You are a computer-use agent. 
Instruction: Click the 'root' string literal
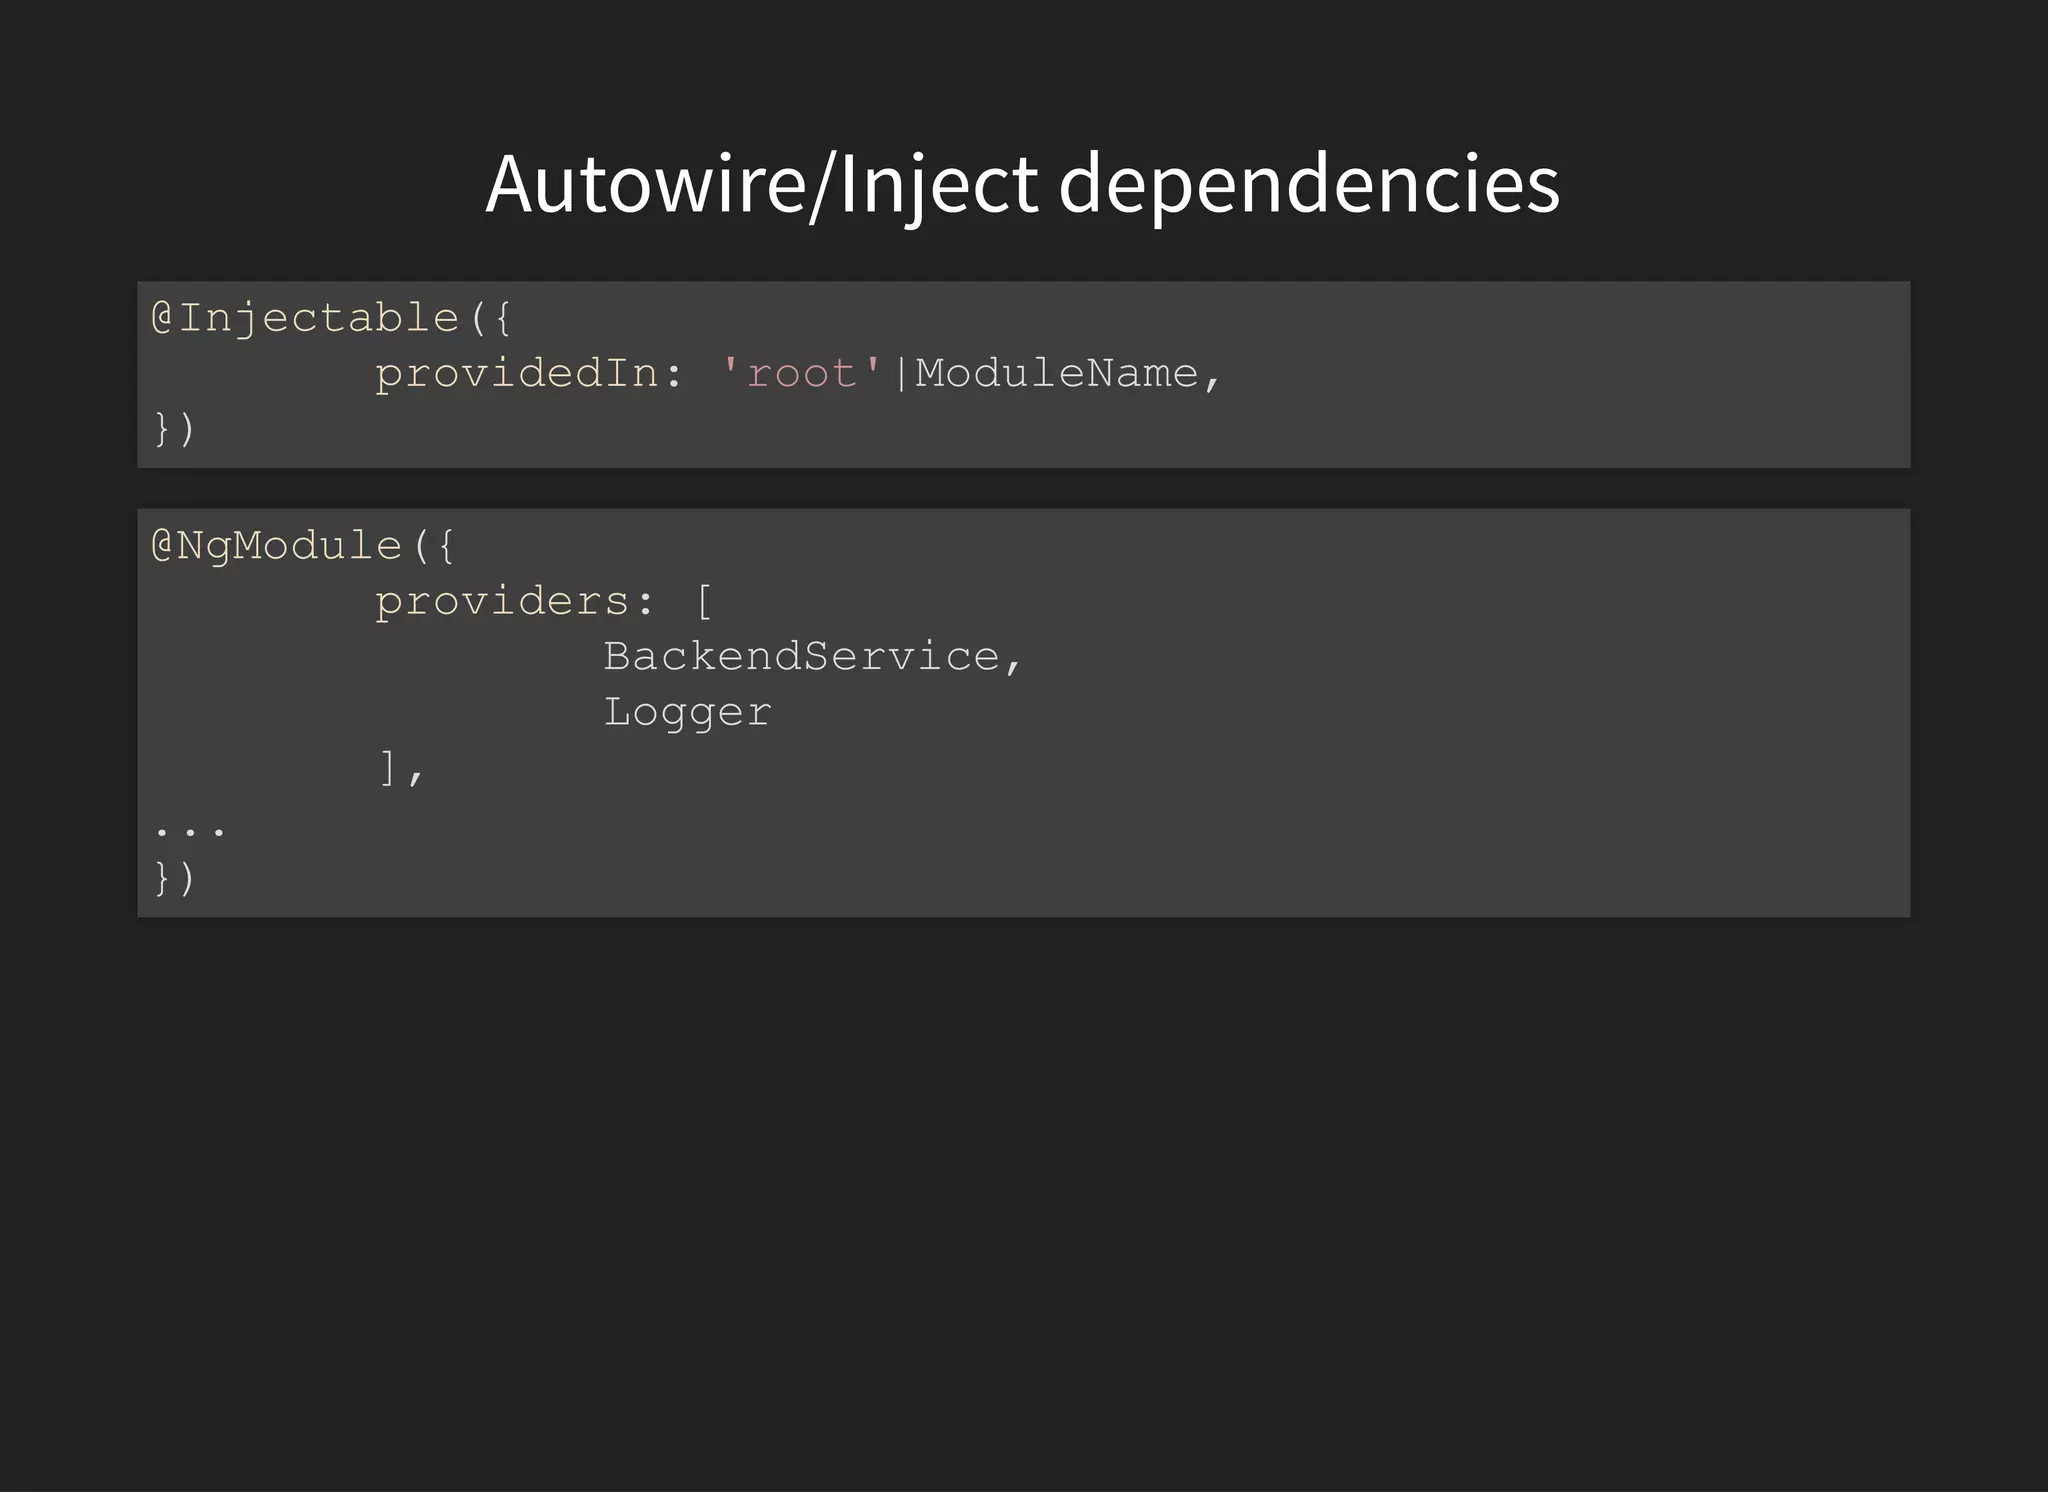801,374
